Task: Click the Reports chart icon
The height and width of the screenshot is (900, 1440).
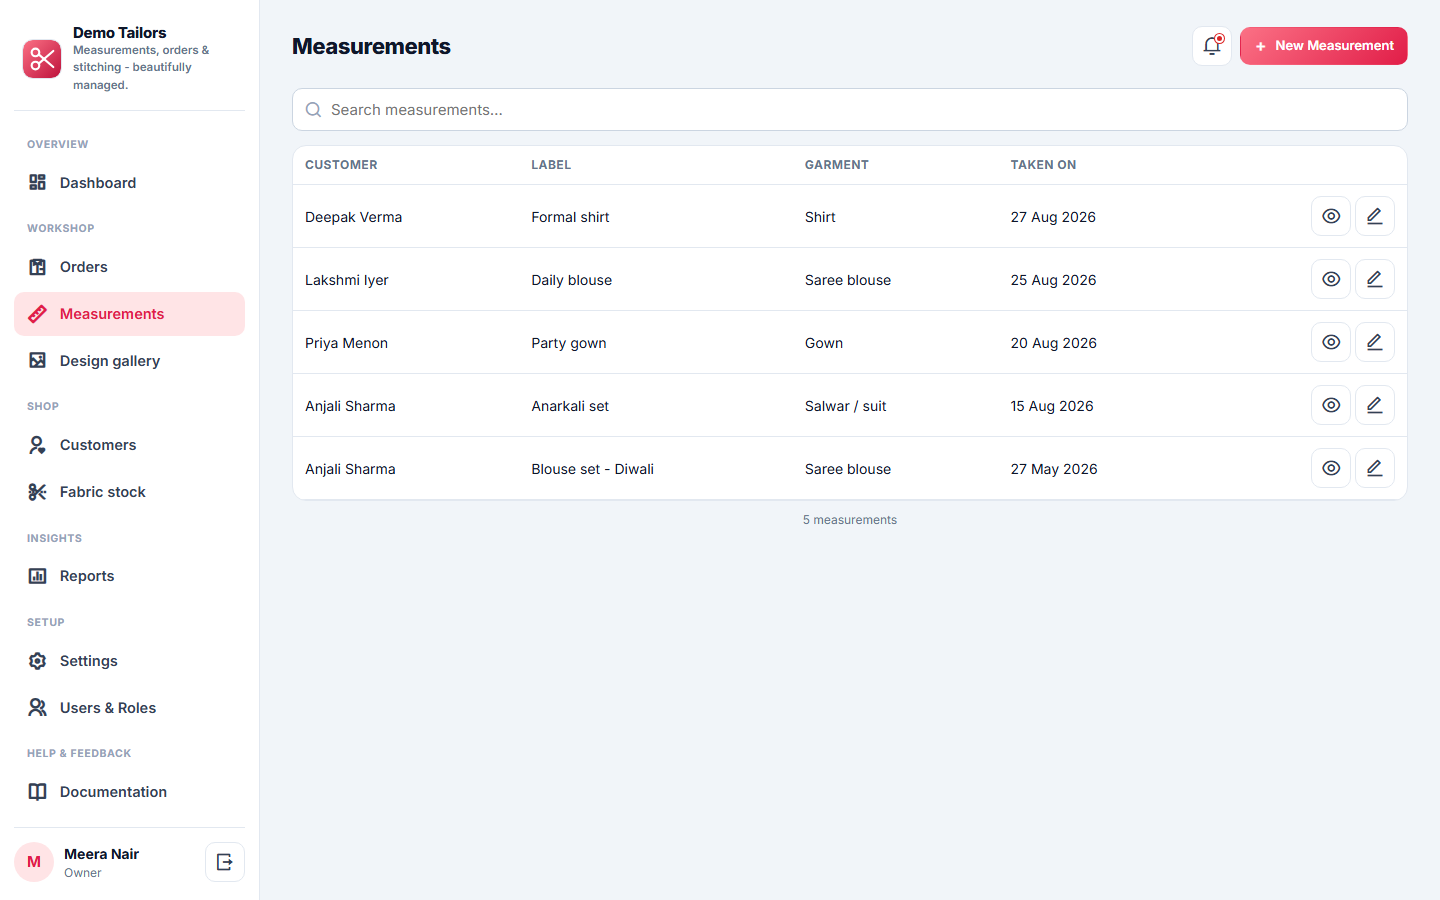Action: pyautogui.click(x=38, y=576)
